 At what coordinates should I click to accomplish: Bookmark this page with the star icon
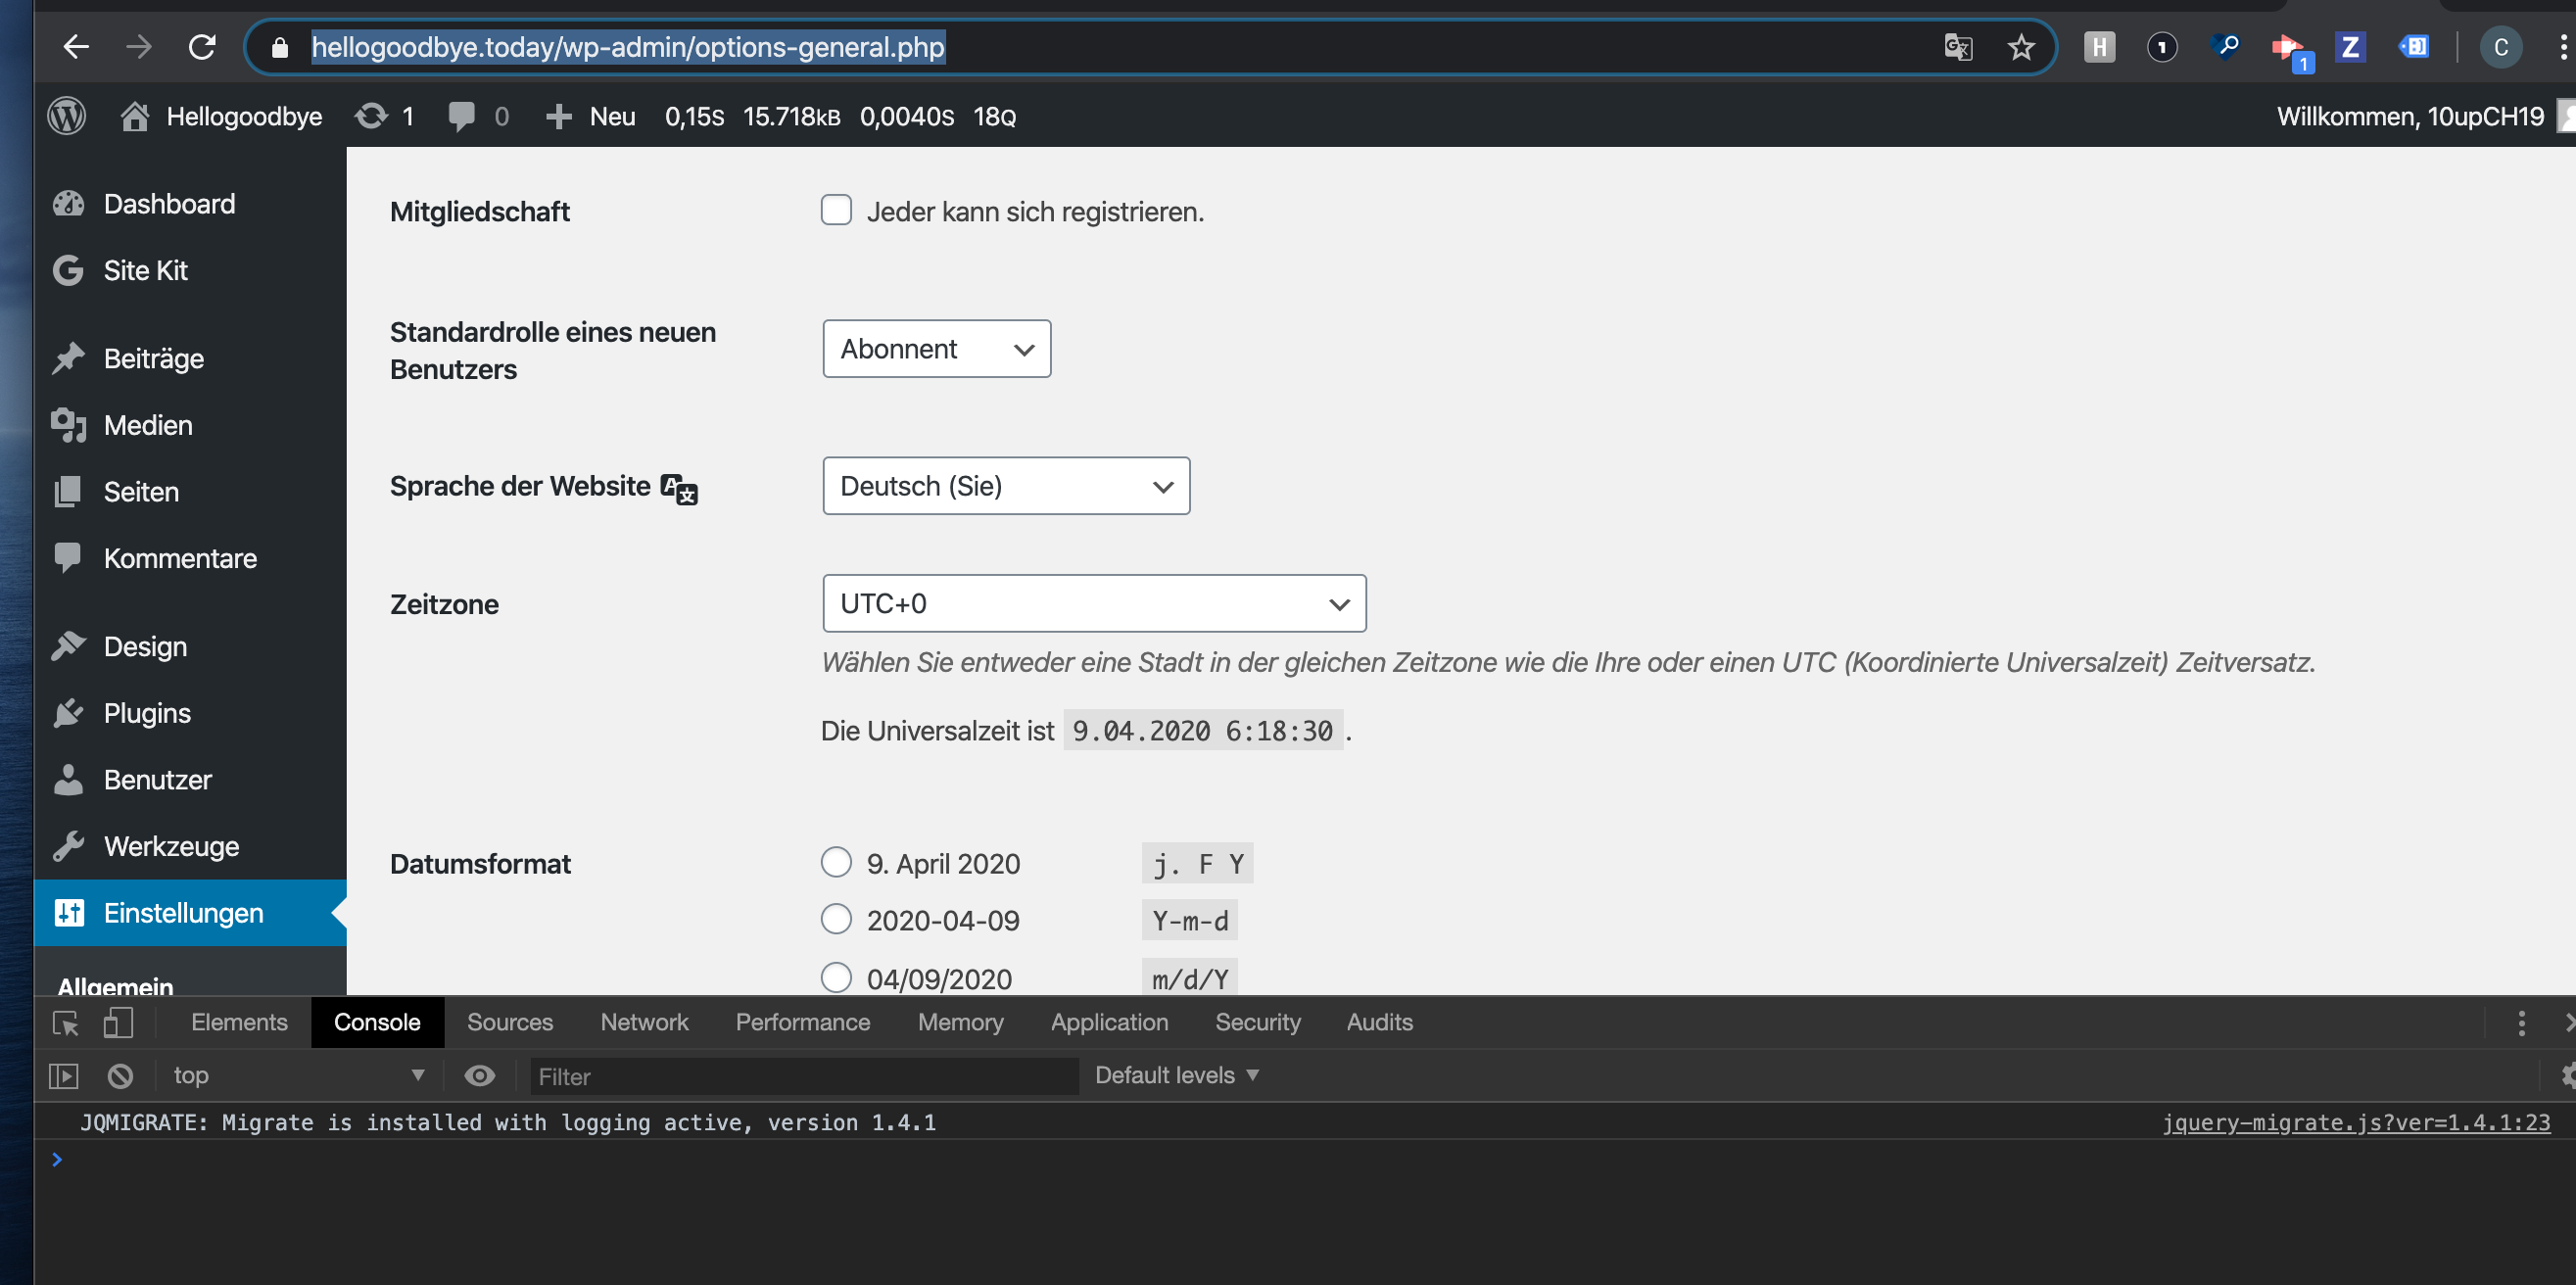(2021, 47)
